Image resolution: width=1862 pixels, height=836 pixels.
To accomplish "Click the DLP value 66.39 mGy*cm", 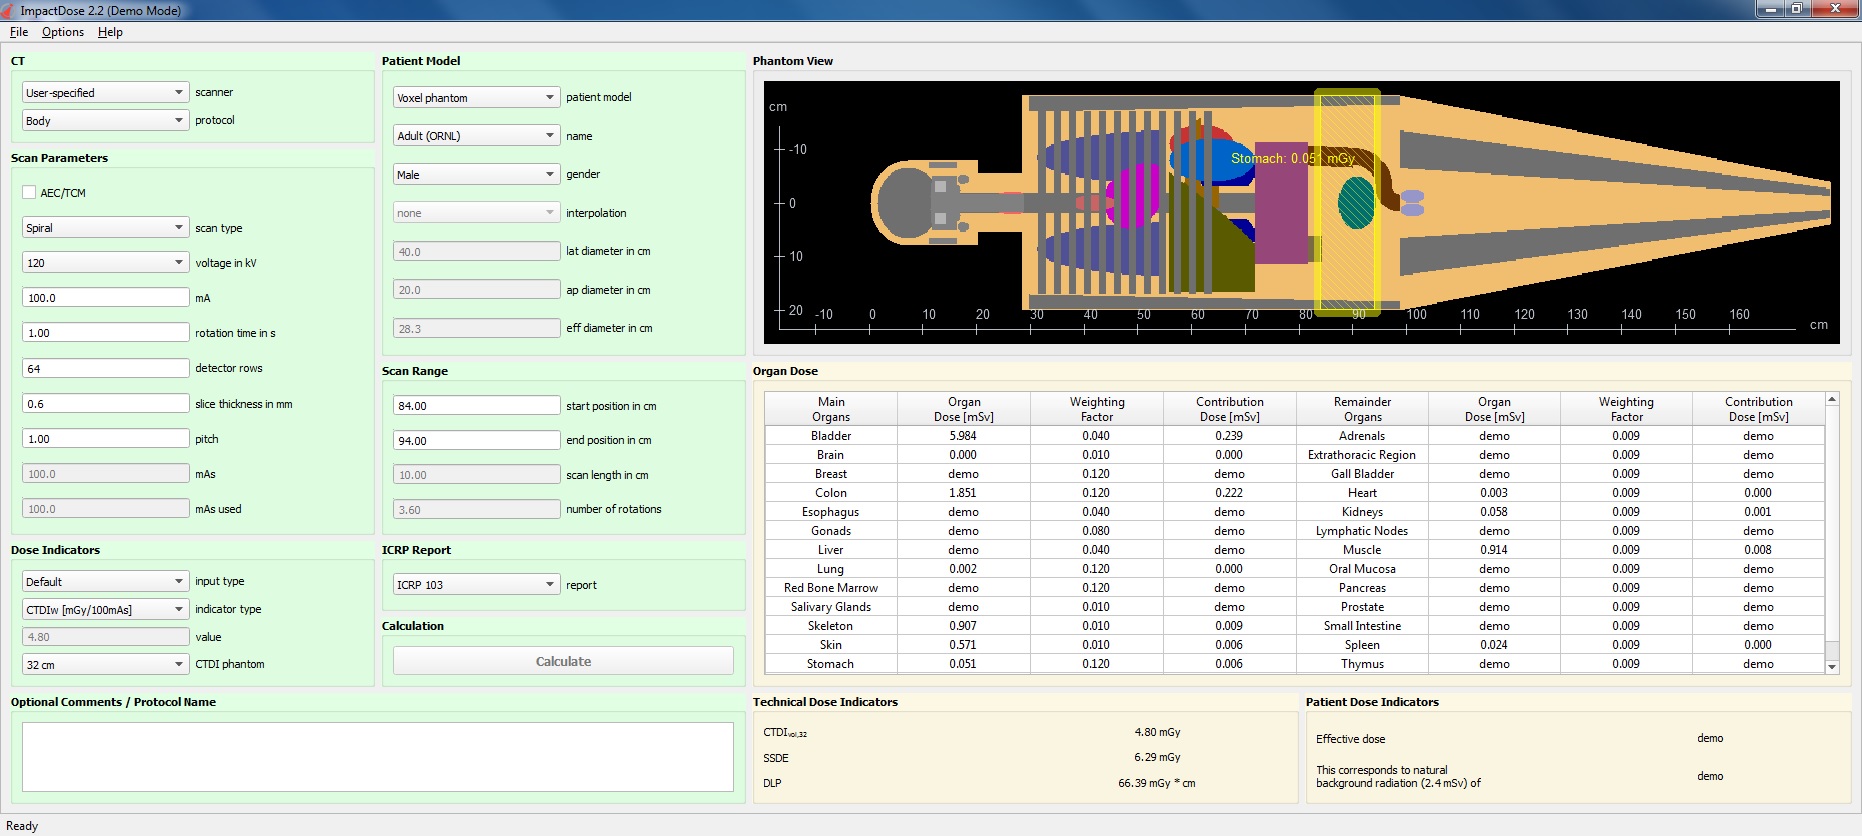I will 1157,783.
